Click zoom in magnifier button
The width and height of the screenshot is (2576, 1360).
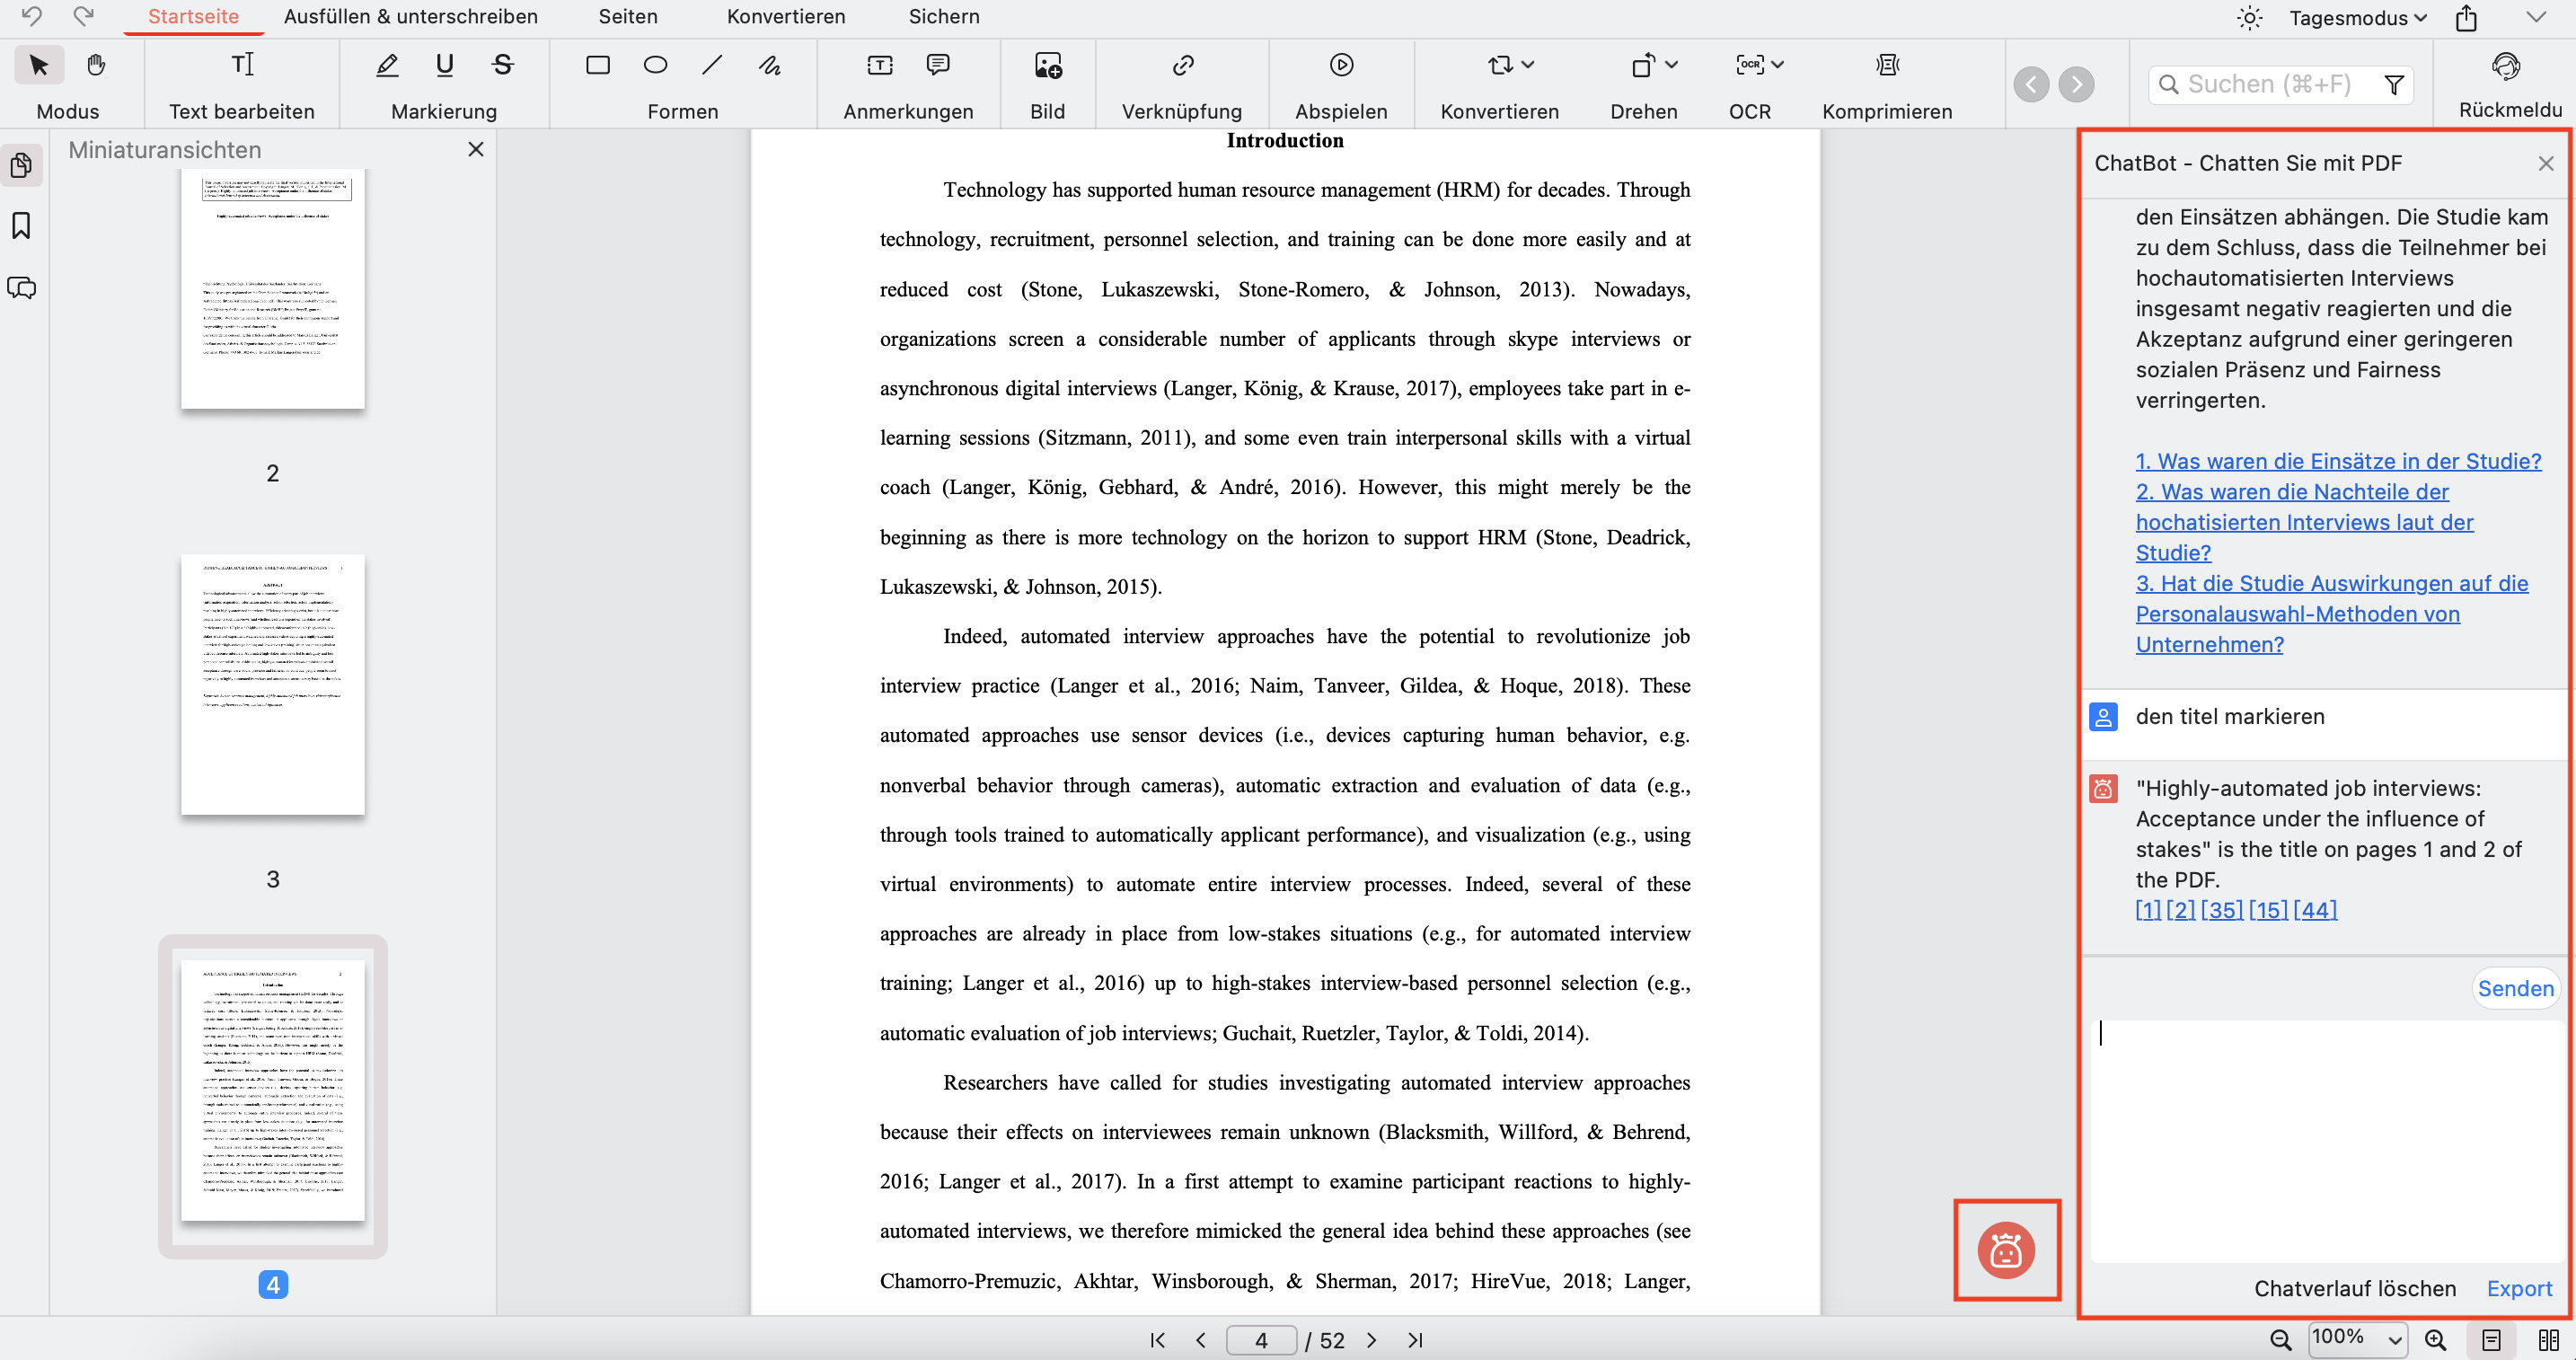click(2436, 1340)
